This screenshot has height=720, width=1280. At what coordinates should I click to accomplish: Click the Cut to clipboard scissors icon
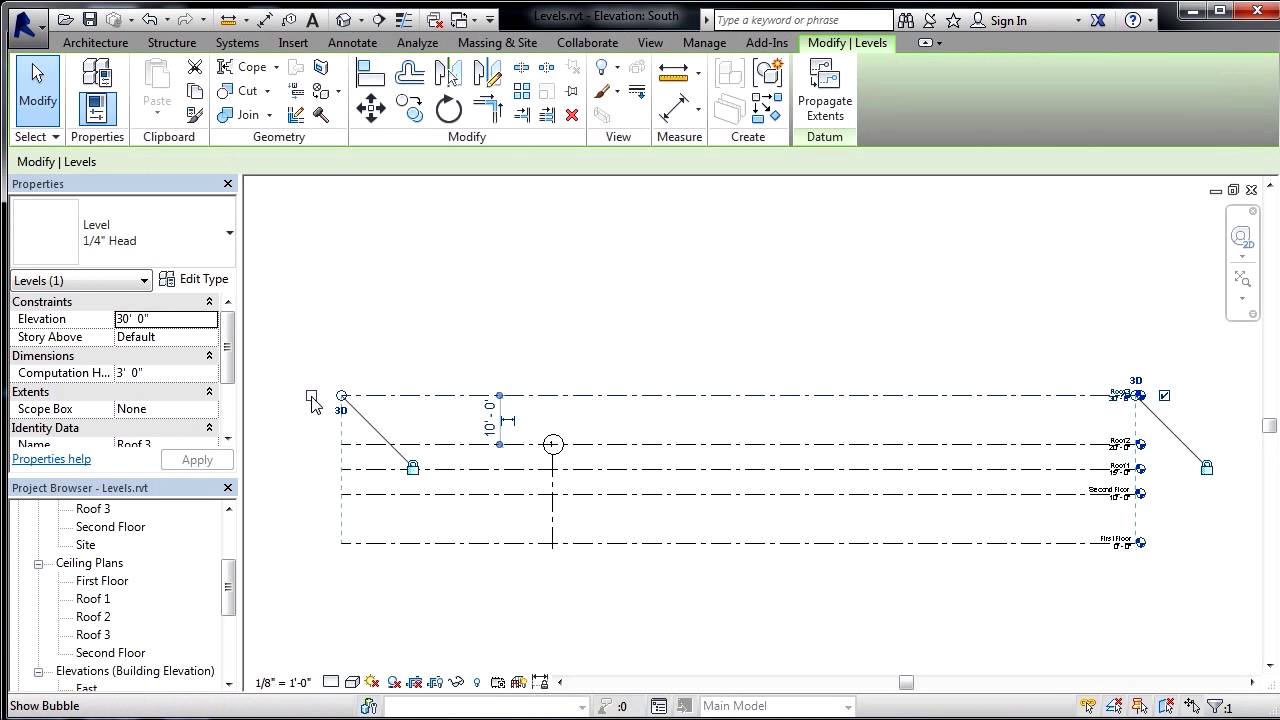pos(195,67)
